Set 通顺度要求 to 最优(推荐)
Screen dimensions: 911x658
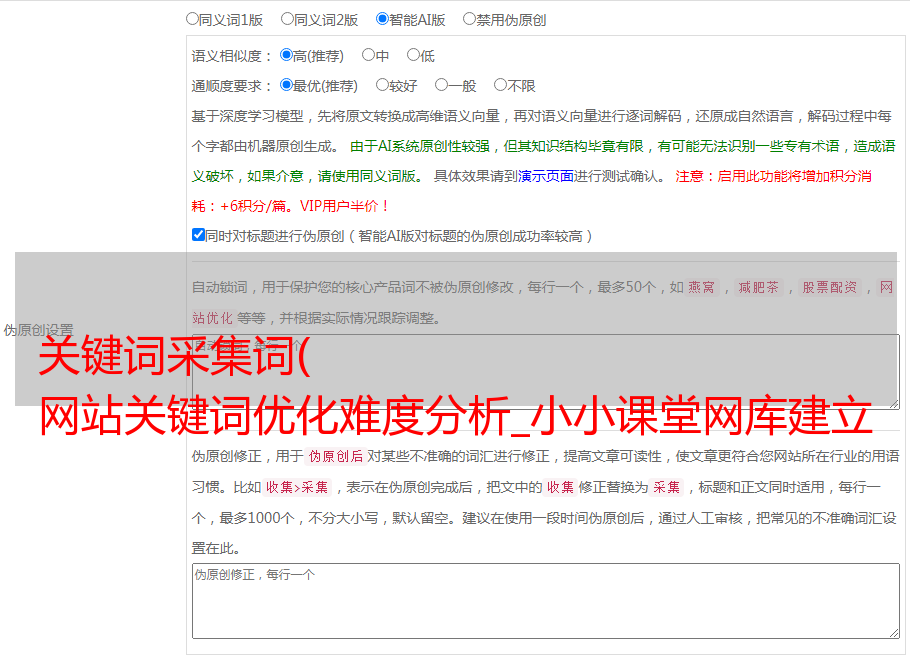286,85
